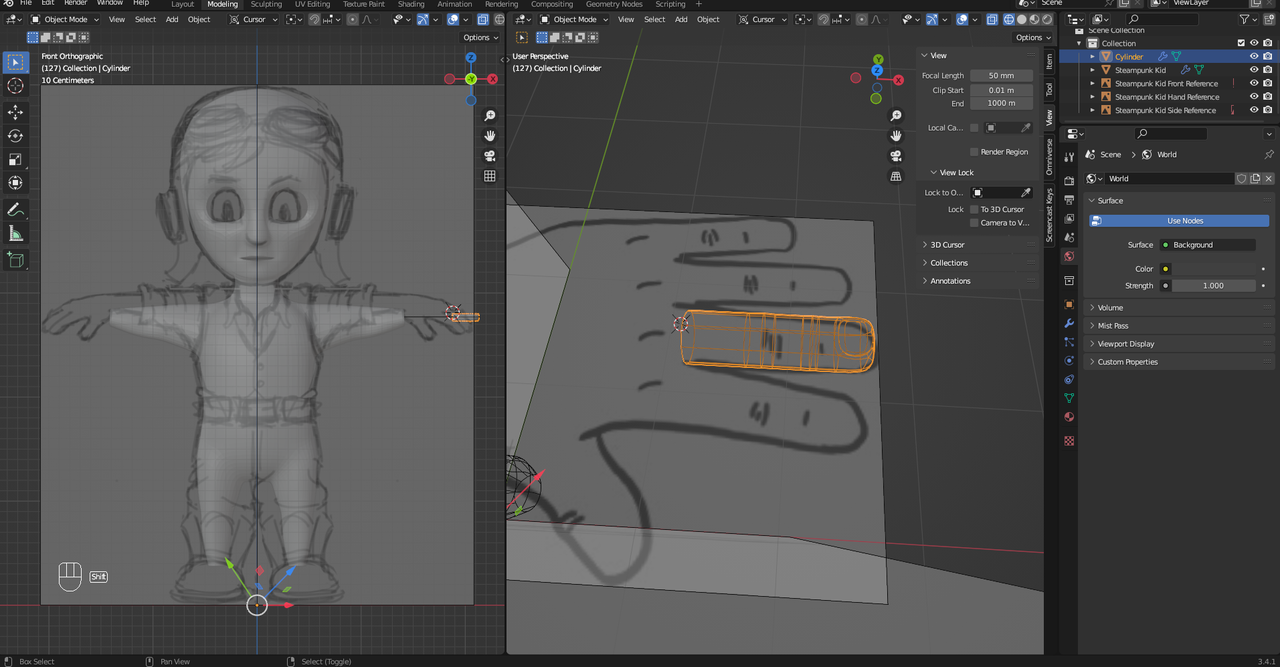Select the Rotate tool in left toolbar
This screenshot has width=1280, height=667.
pos(15,136)
